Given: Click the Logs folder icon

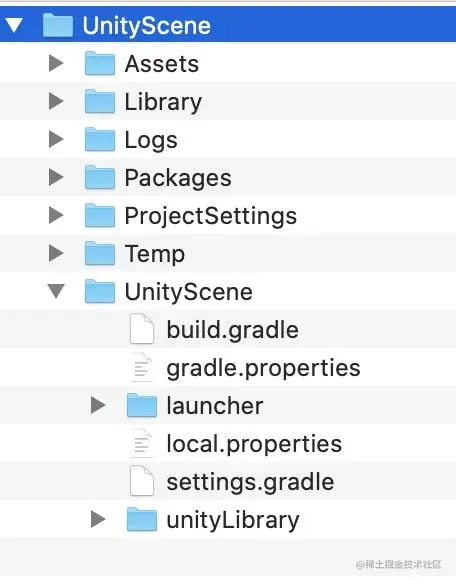Looking at the screenshot, I should (x=99, y=139).
